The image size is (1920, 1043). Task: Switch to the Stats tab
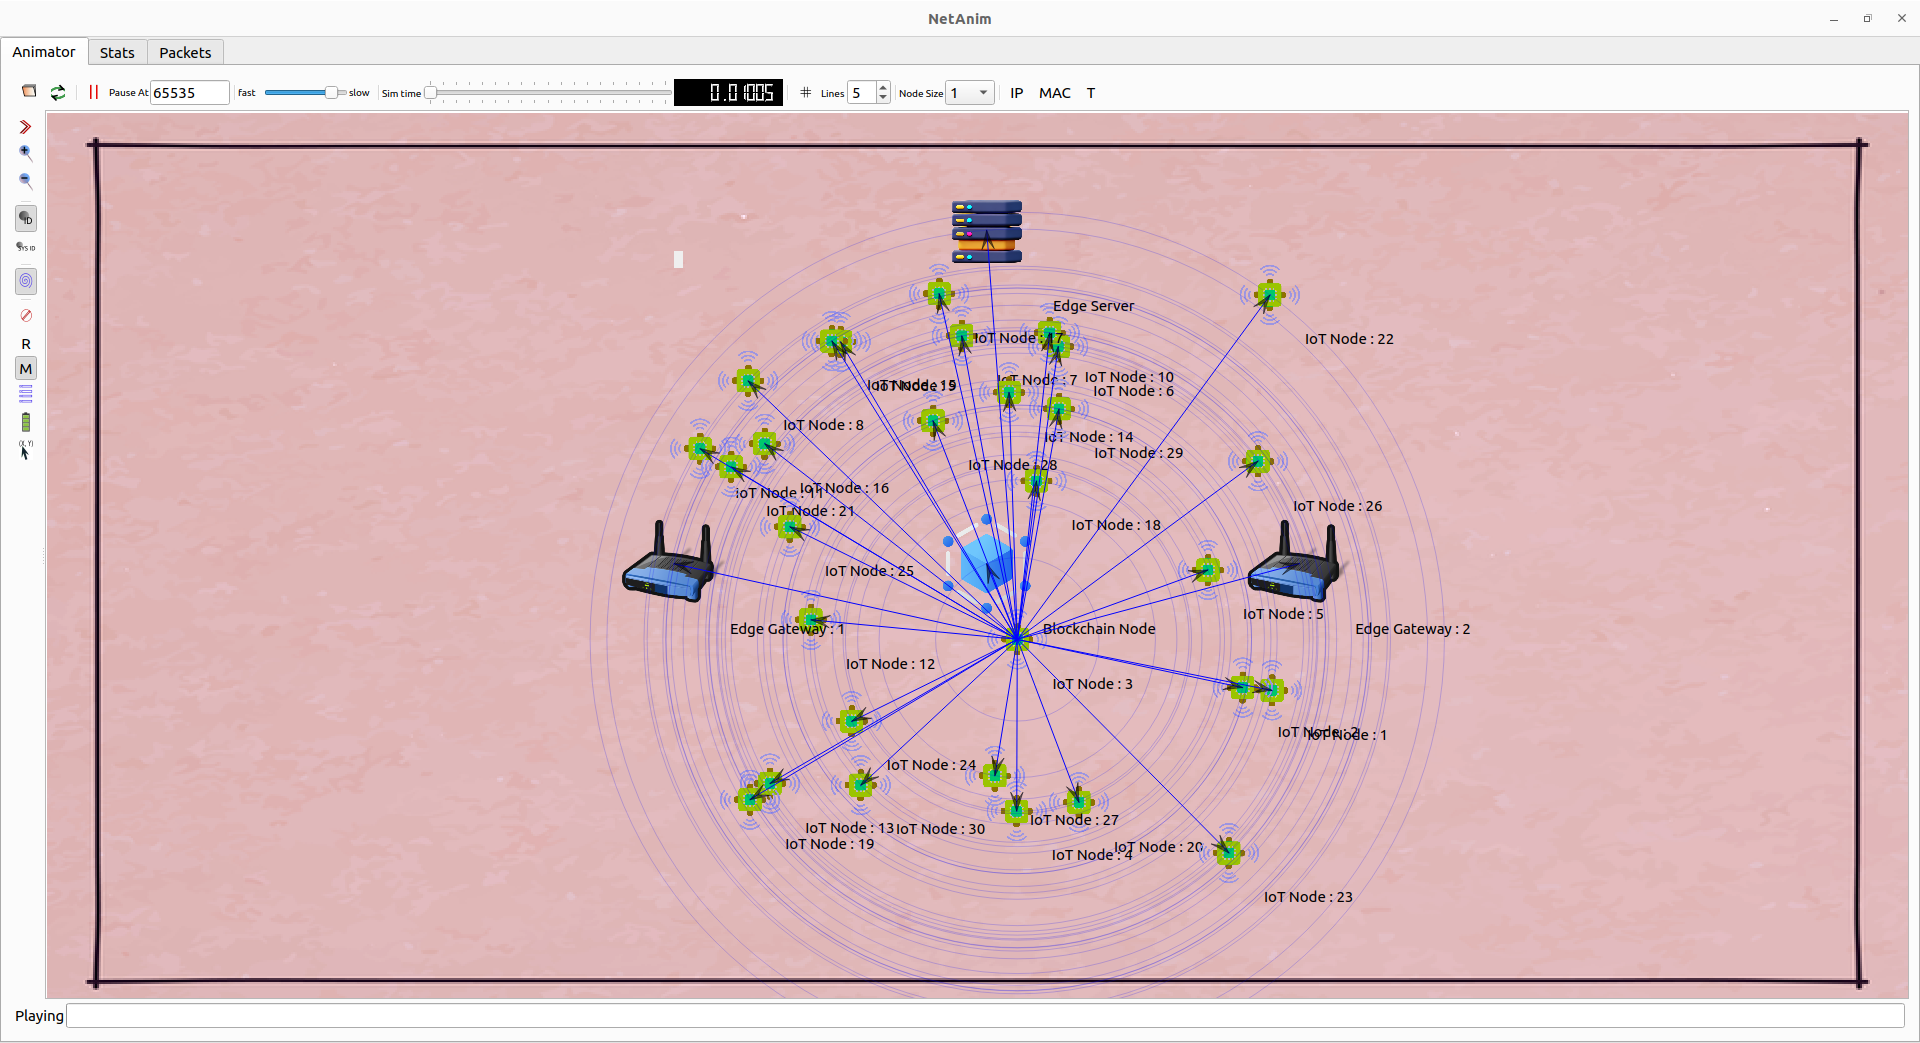coord(117,53)
